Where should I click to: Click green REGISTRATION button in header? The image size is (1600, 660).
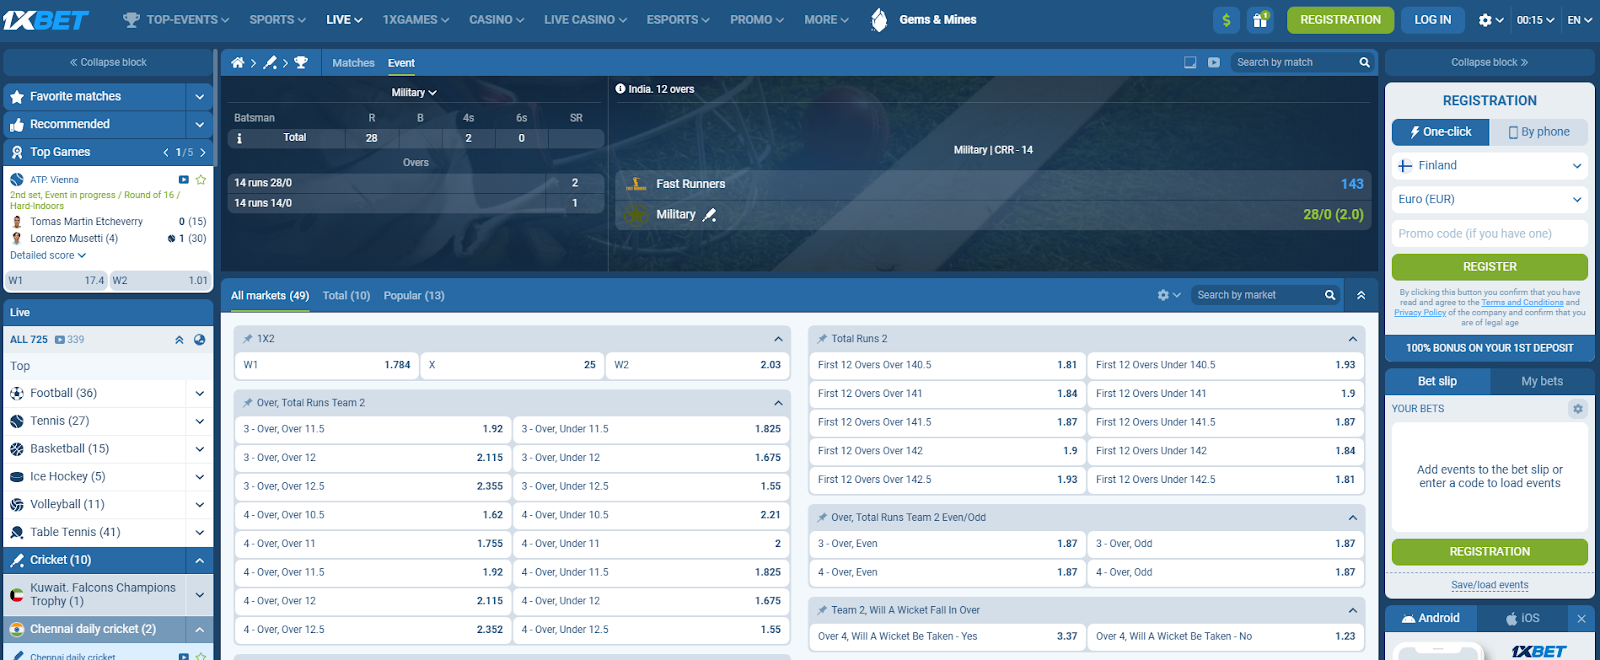pyautogui.click(x=1340, y=20)
